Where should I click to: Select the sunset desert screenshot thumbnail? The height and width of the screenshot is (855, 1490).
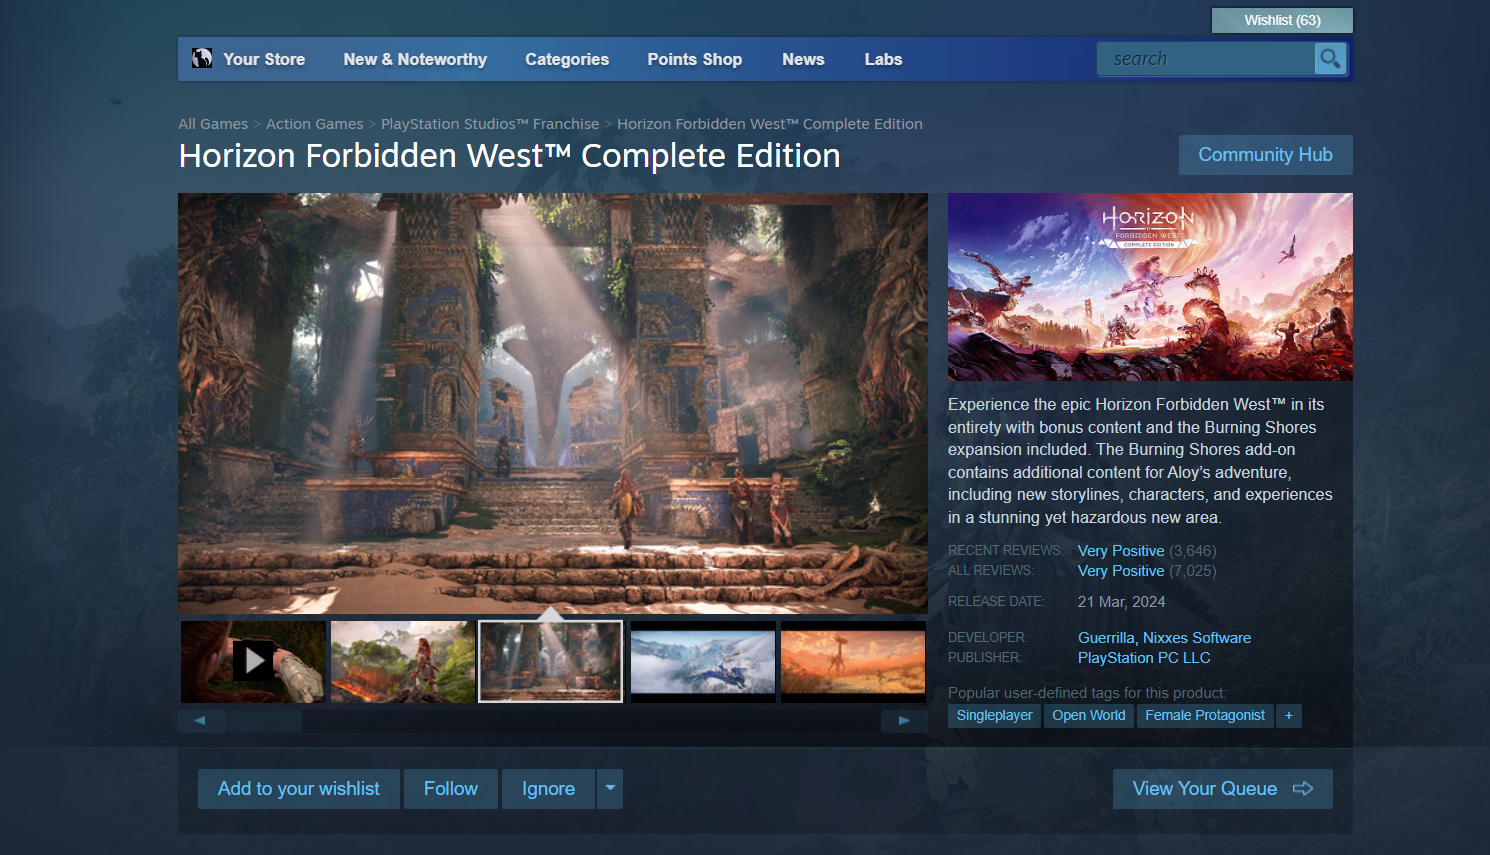click(852, 661)
